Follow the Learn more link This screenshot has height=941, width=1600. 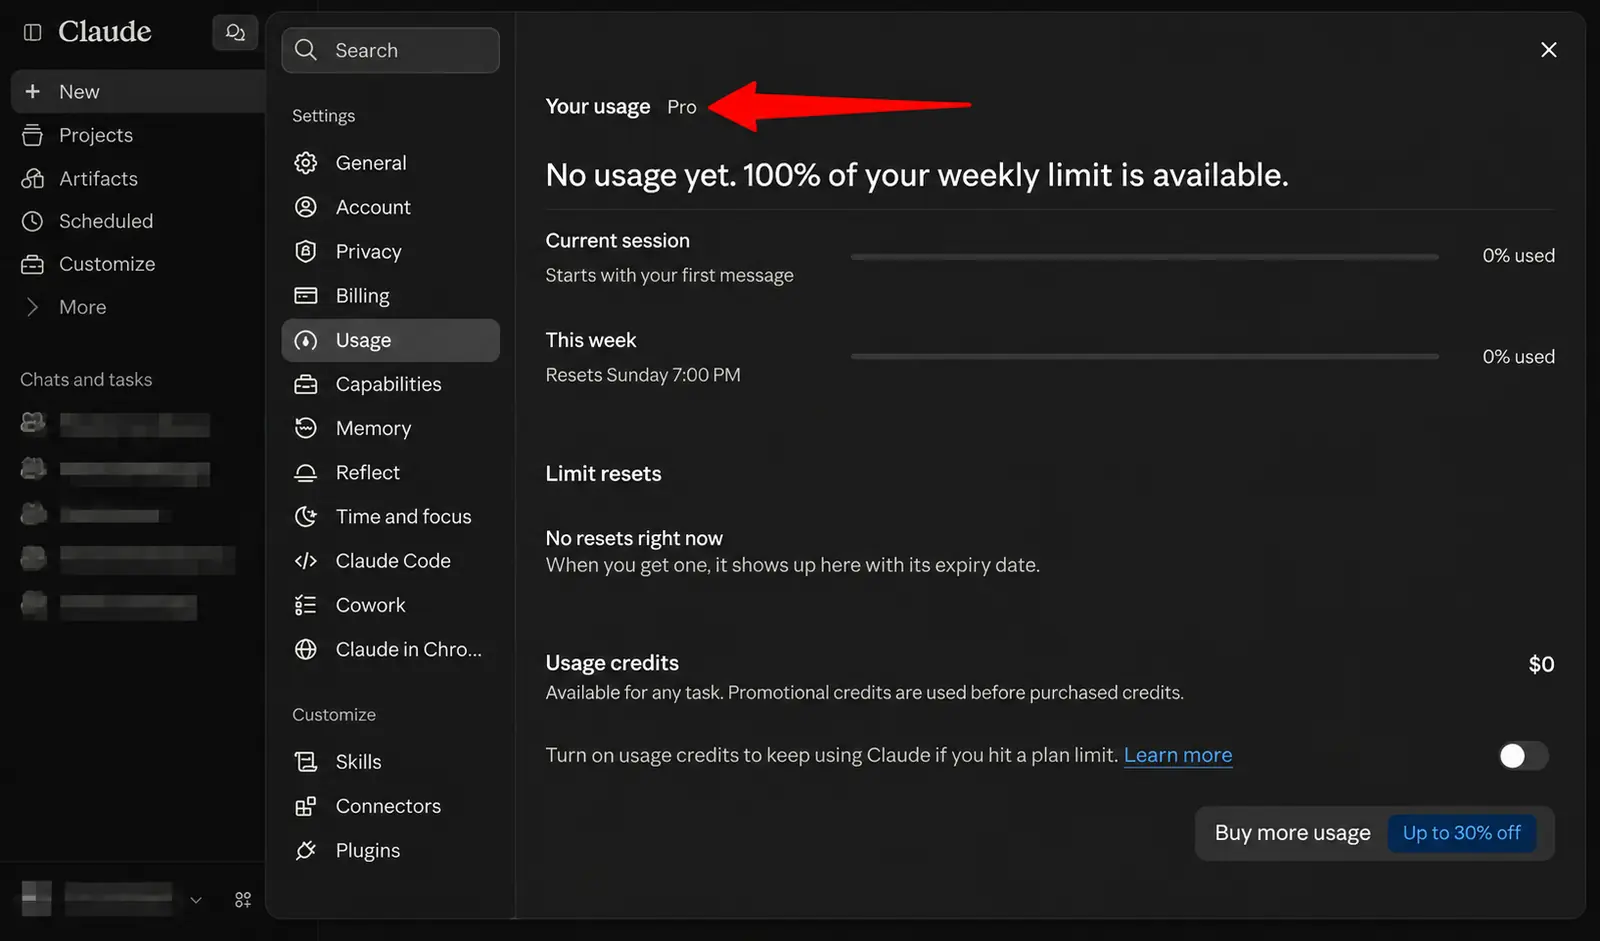tap(1178, 755)
